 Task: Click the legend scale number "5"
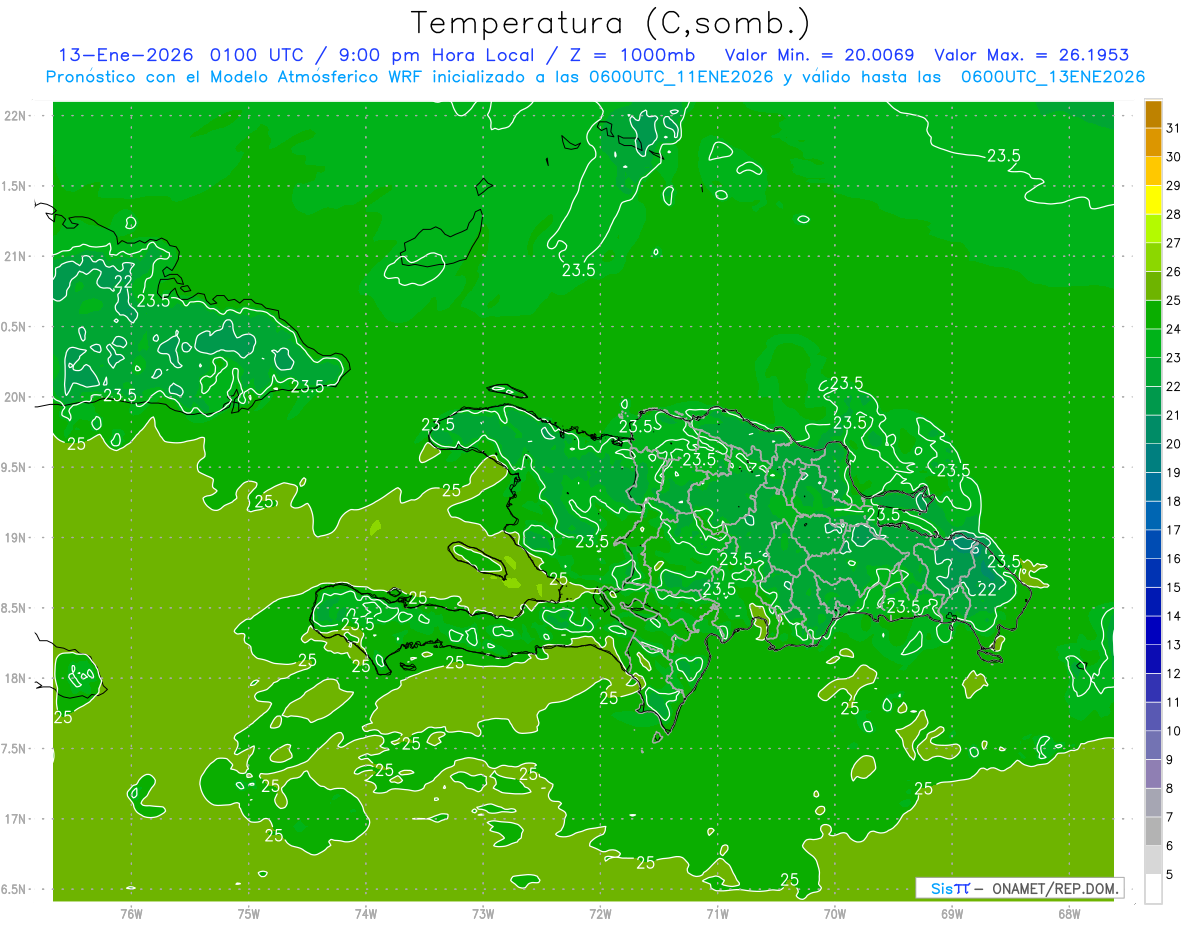(x=1170, y=874)
